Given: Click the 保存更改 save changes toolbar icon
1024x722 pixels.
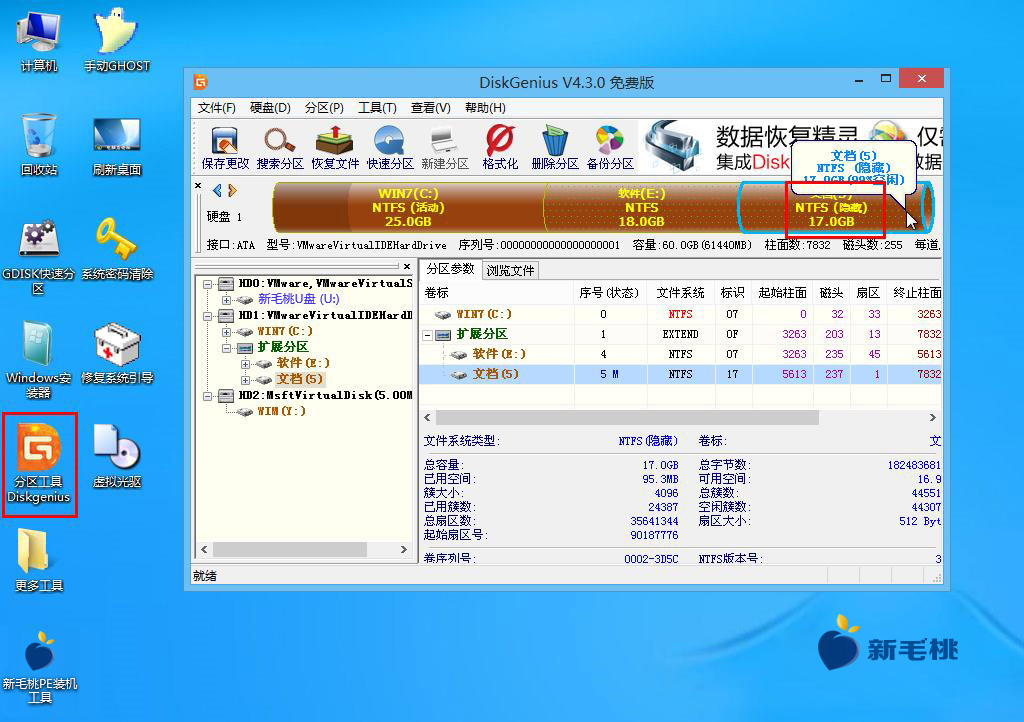Looking at the screenshot, I should coord(225,148).
